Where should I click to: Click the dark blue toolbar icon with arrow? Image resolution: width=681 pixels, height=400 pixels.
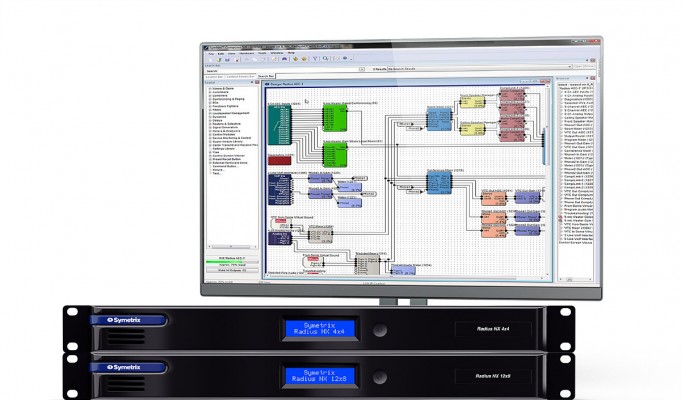click(346, 58)
